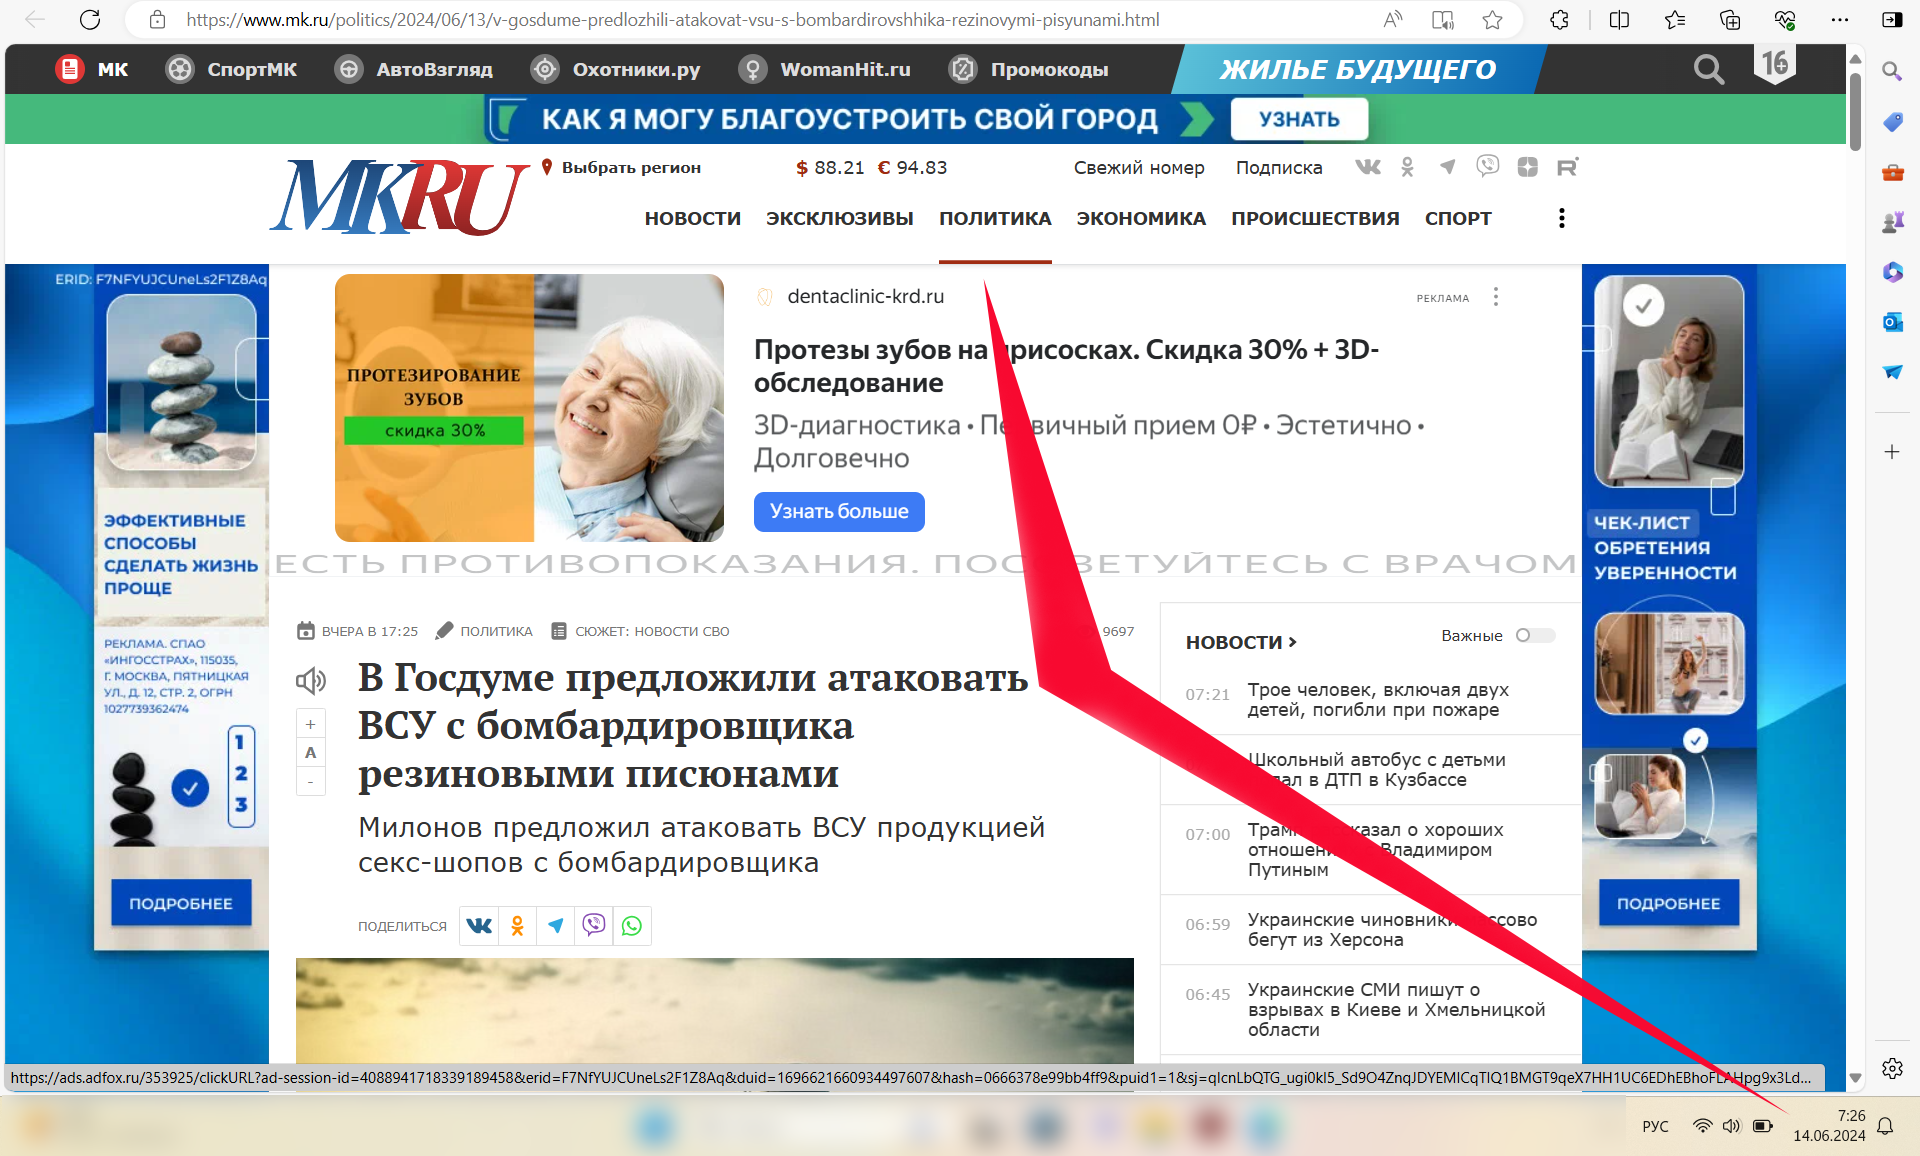Open the 07:21 news item about the fire
This screenshot has height=1156, width=1920.
coord(1378,699)
